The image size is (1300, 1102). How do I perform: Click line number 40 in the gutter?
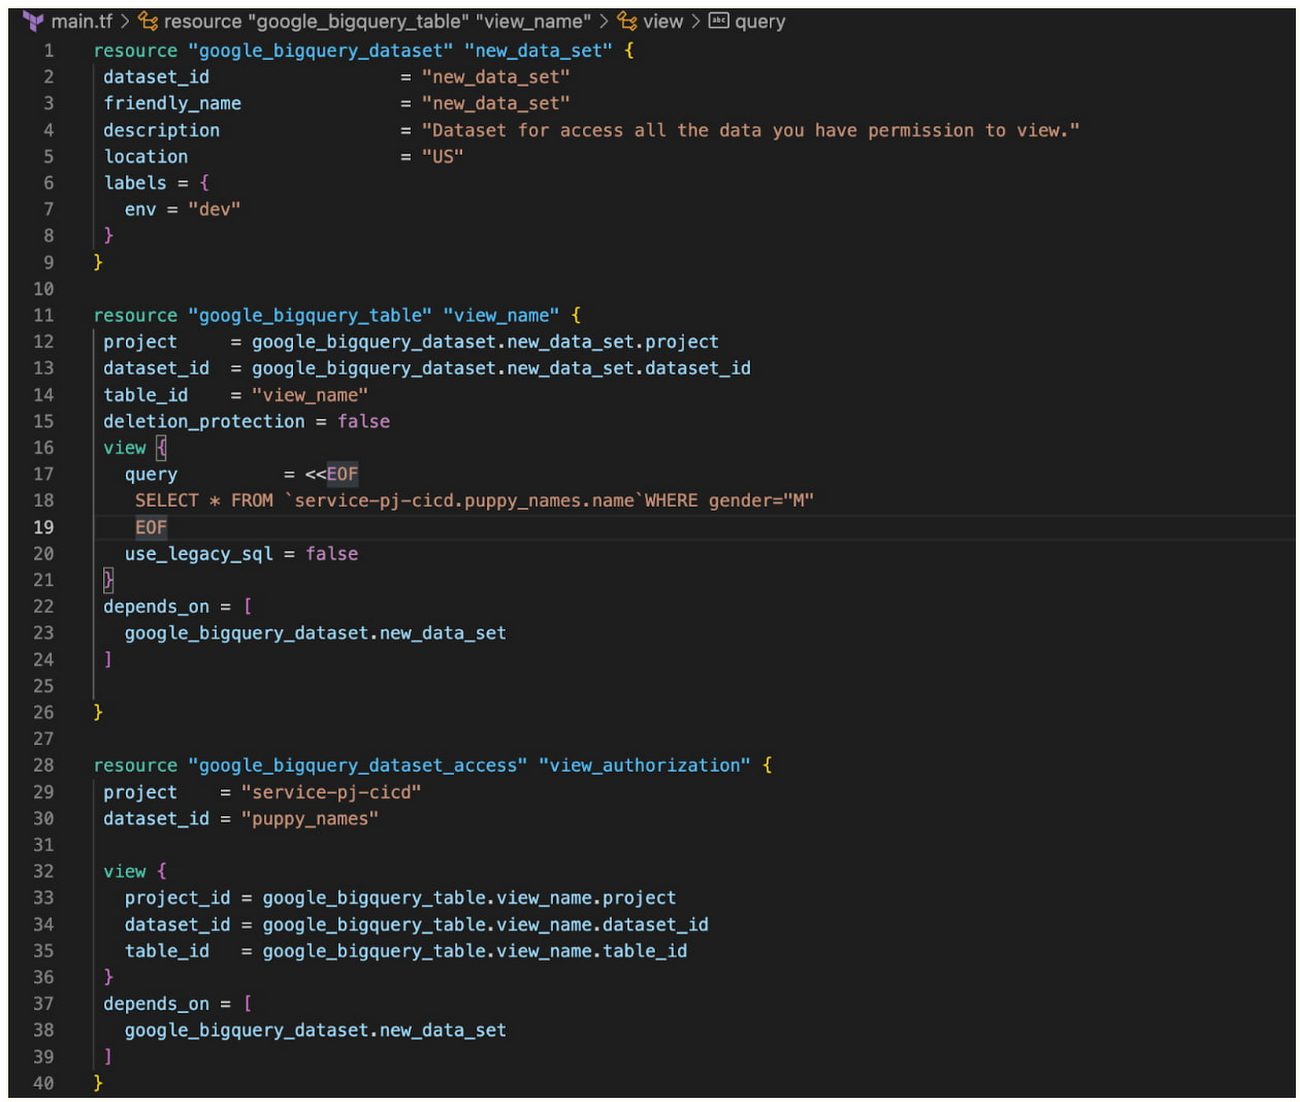coord(43,1083)
